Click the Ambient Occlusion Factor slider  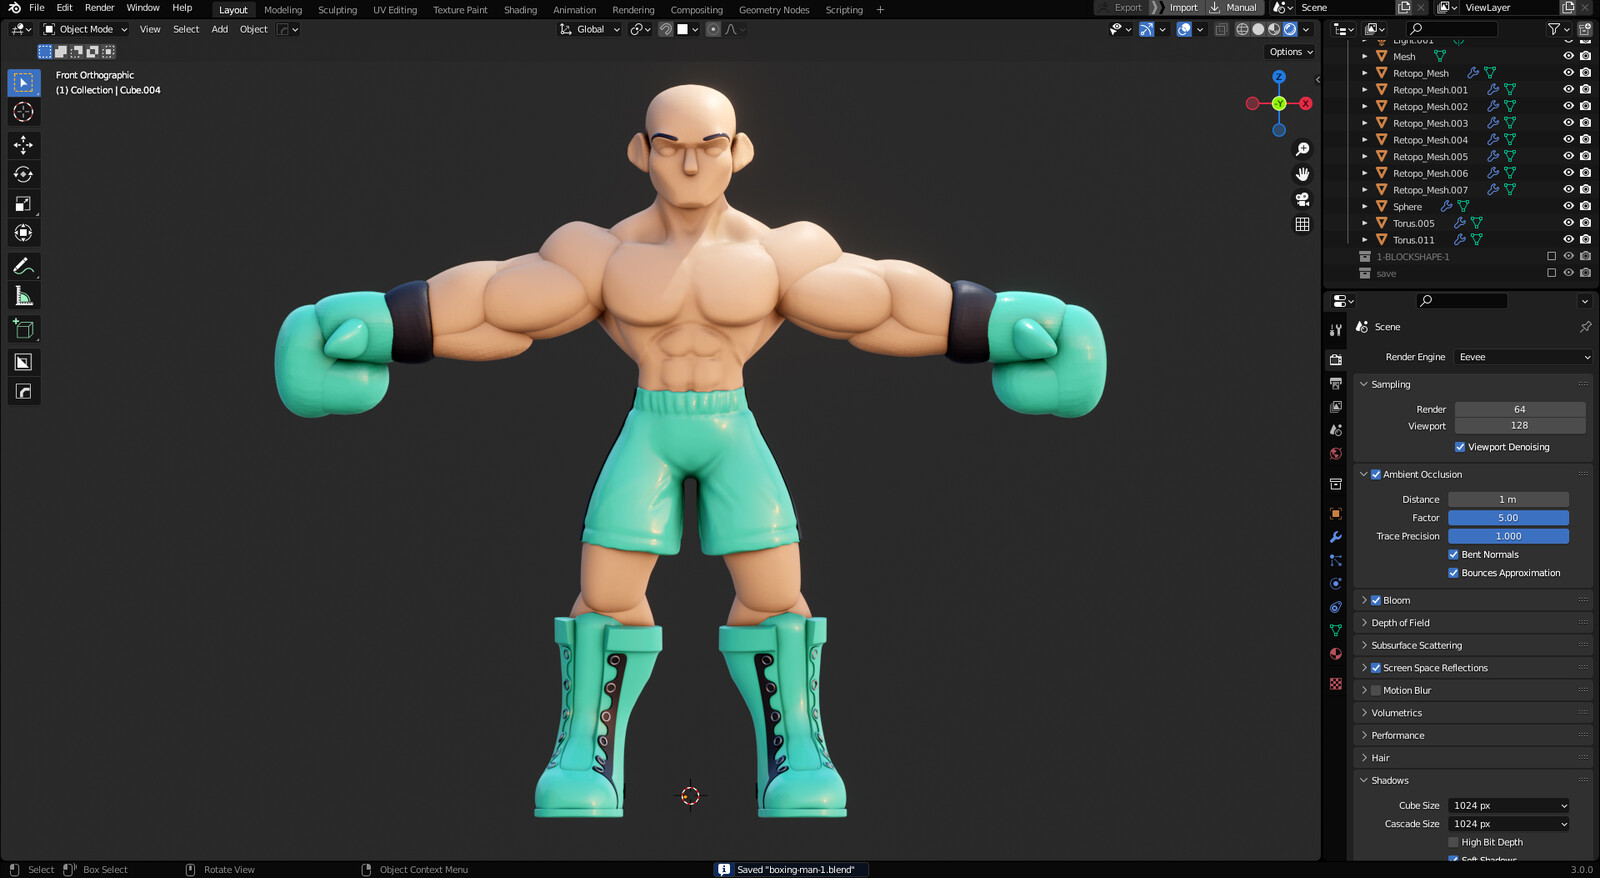1508,518
